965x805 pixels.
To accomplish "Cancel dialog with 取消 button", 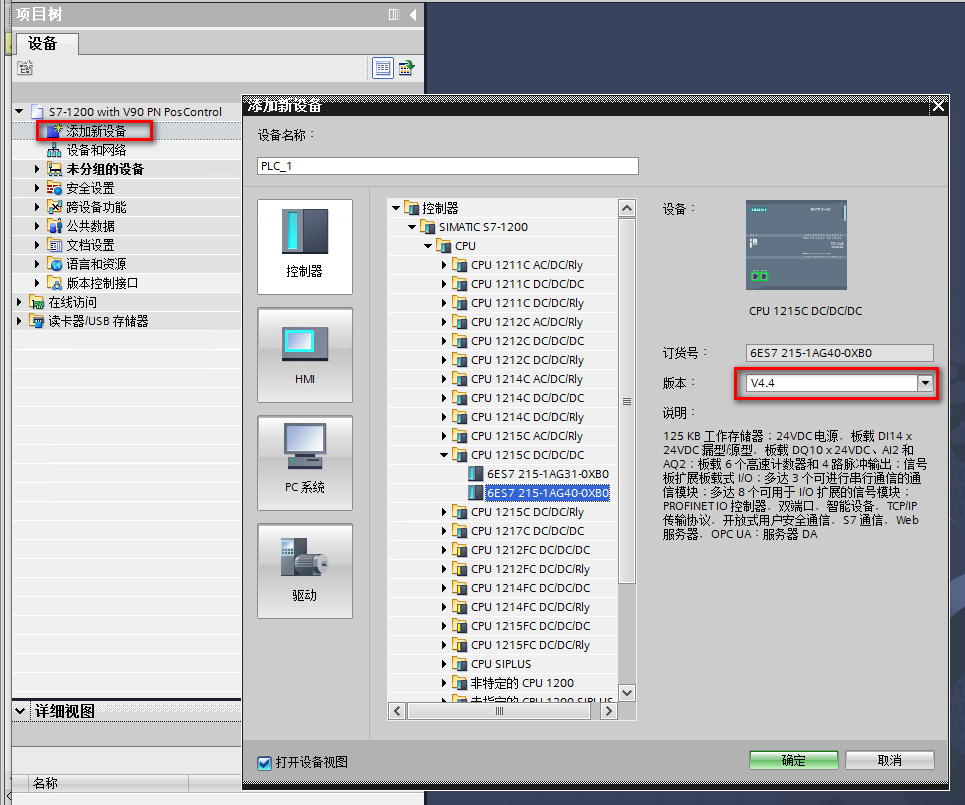I will [x=889, y=760].
